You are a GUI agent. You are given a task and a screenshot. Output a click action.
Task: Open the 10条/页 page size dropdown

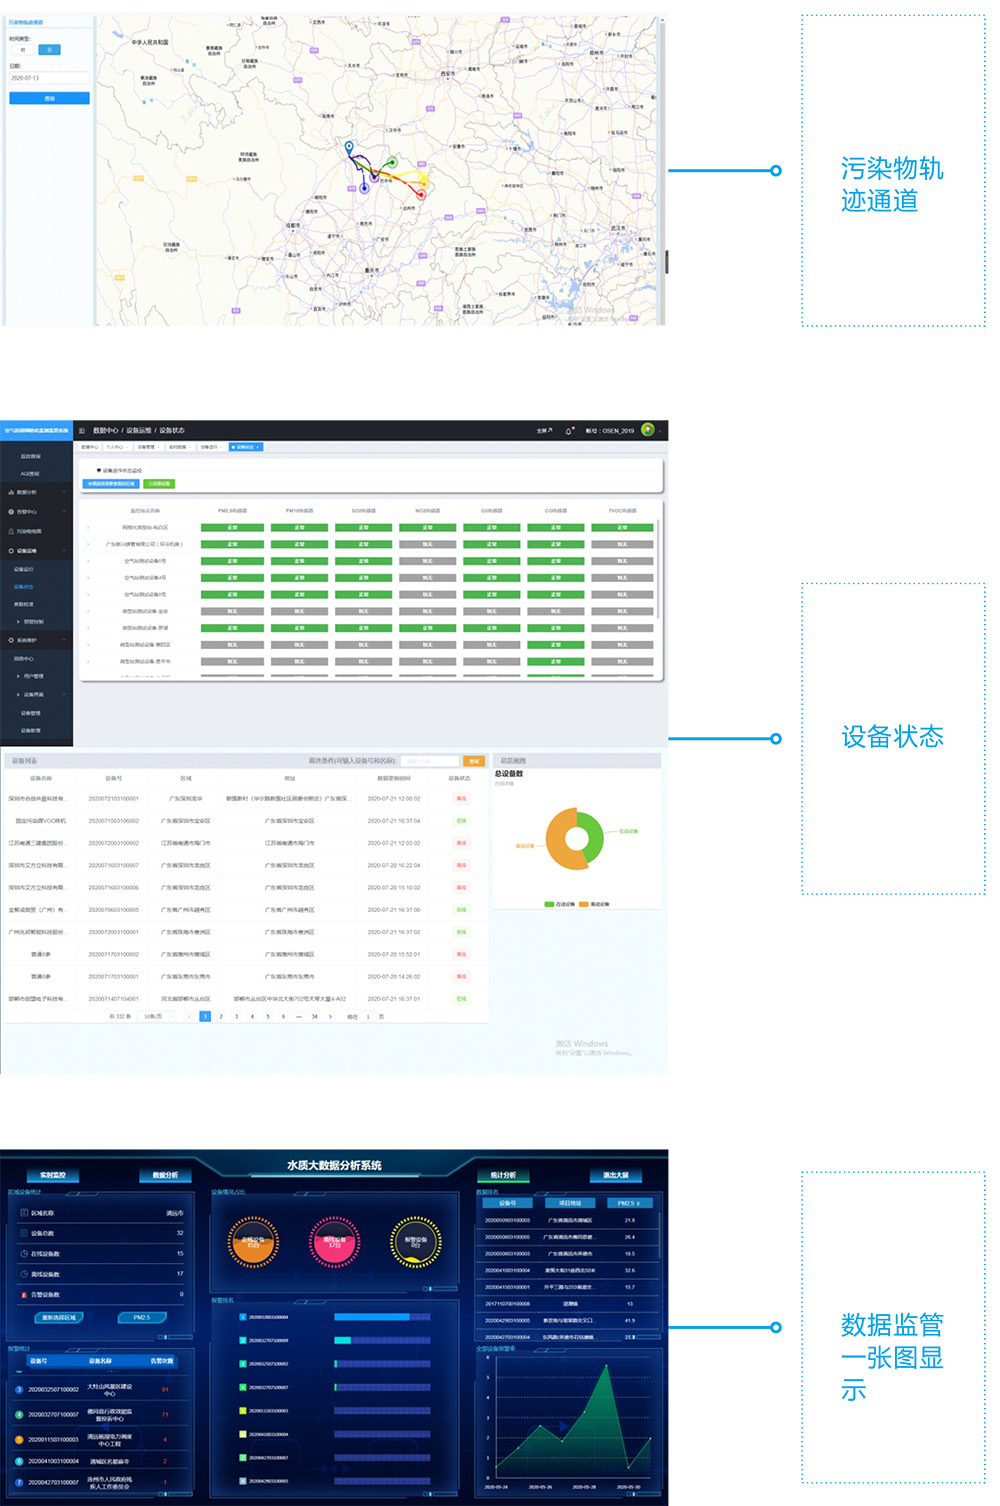(154, 1016)
